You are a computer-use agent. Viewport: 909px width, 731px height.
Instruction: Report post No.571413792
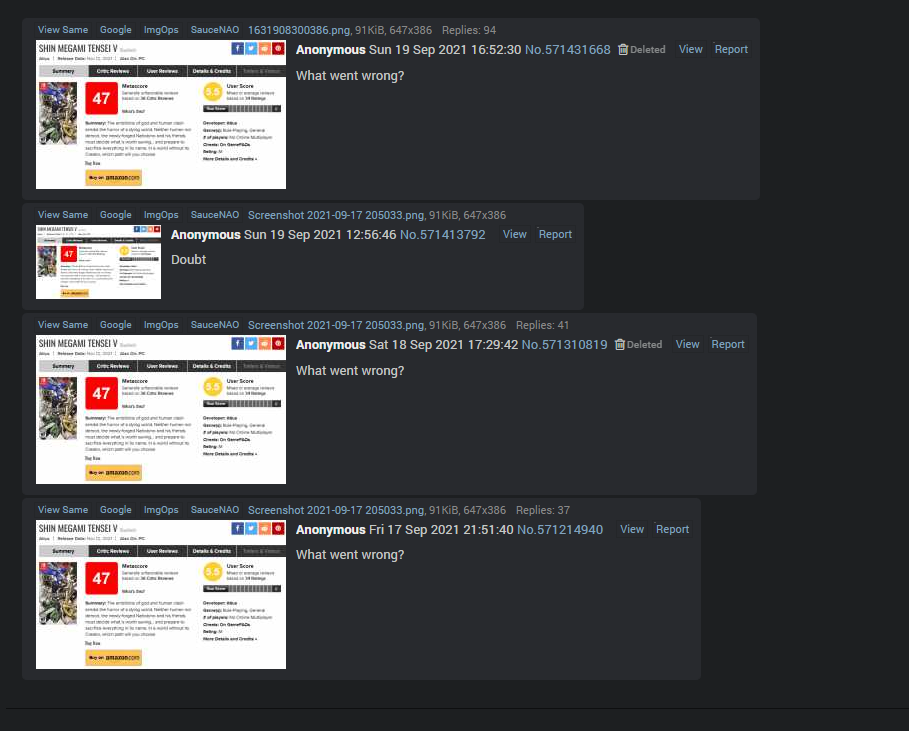[x=555, y=234]
